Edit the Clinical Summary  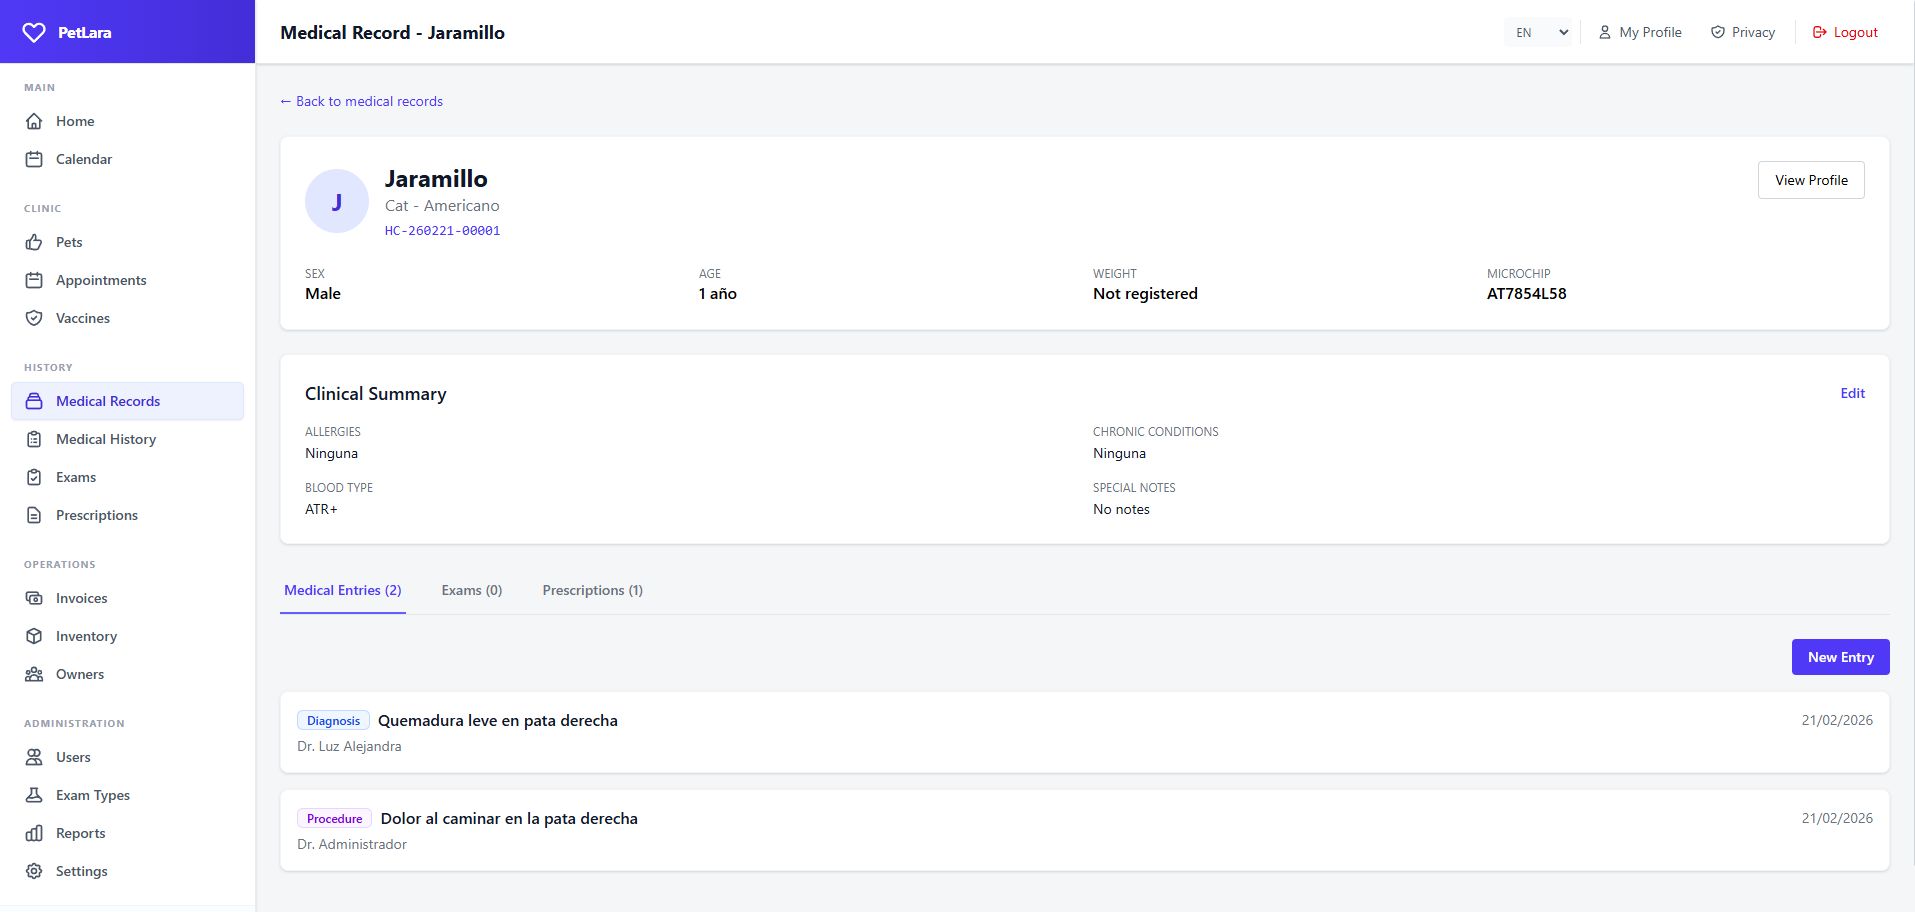point(1852,393)
